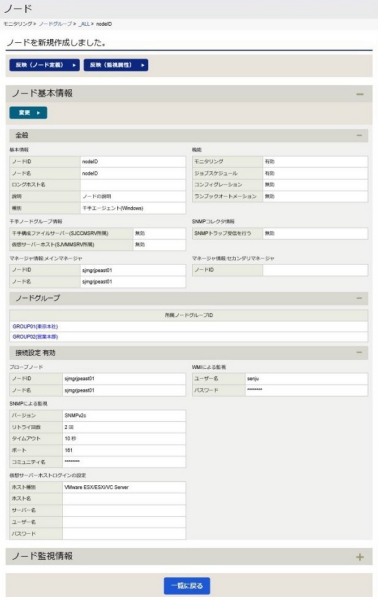Collapse the ノード基本情報 section with its minus
This screenshot has height=600, width=378.
[x=360, y=94]
